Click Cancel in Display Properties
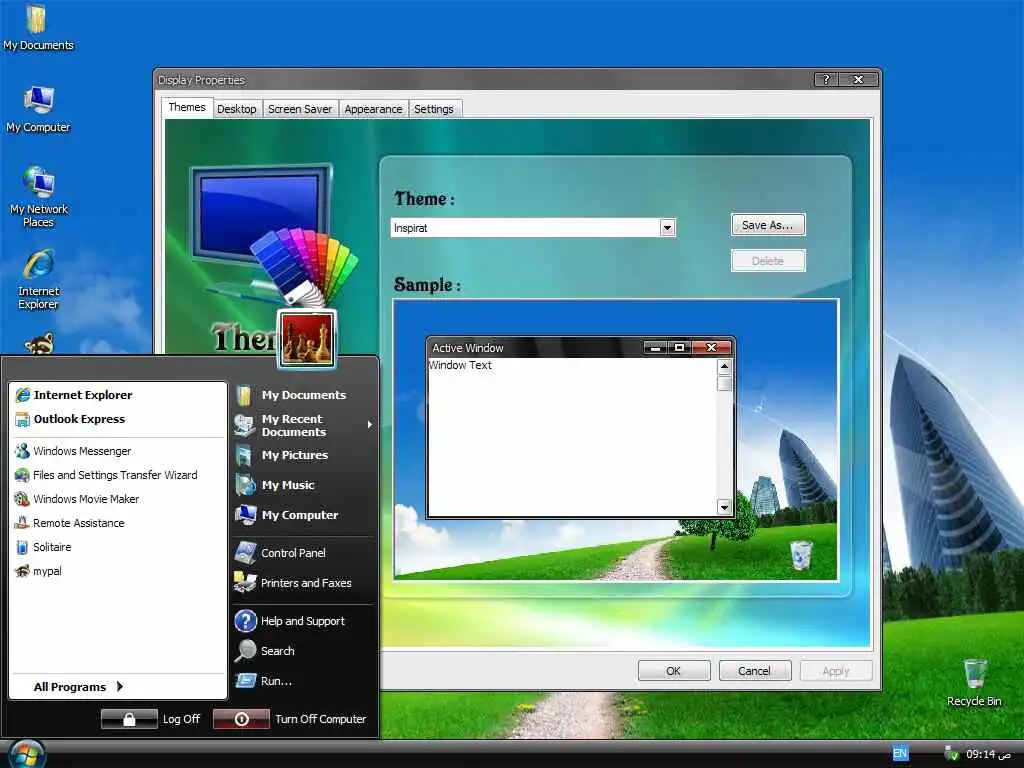Screen dimensions: 1024x768 pos(754,671)
